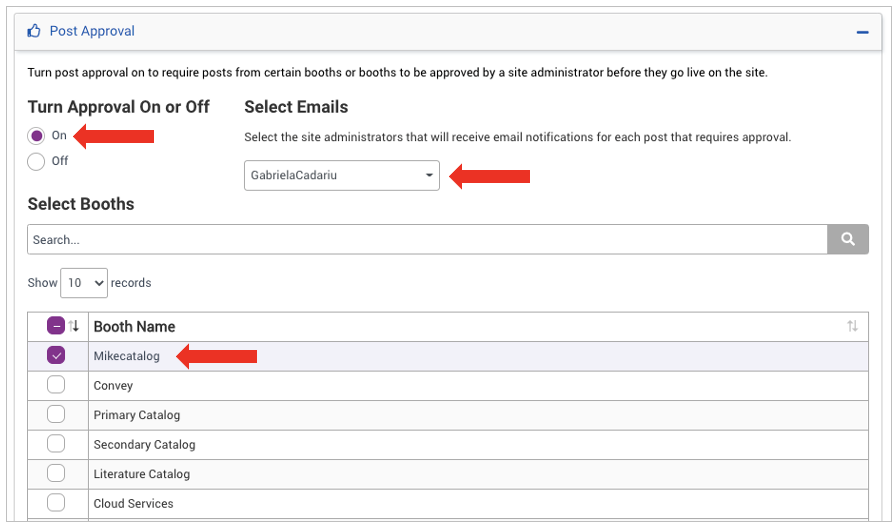Focus the booth Search field
Image resolution: width=895 pixels, height=526 pixels.
pyautogui.click(x=427, y=240)
